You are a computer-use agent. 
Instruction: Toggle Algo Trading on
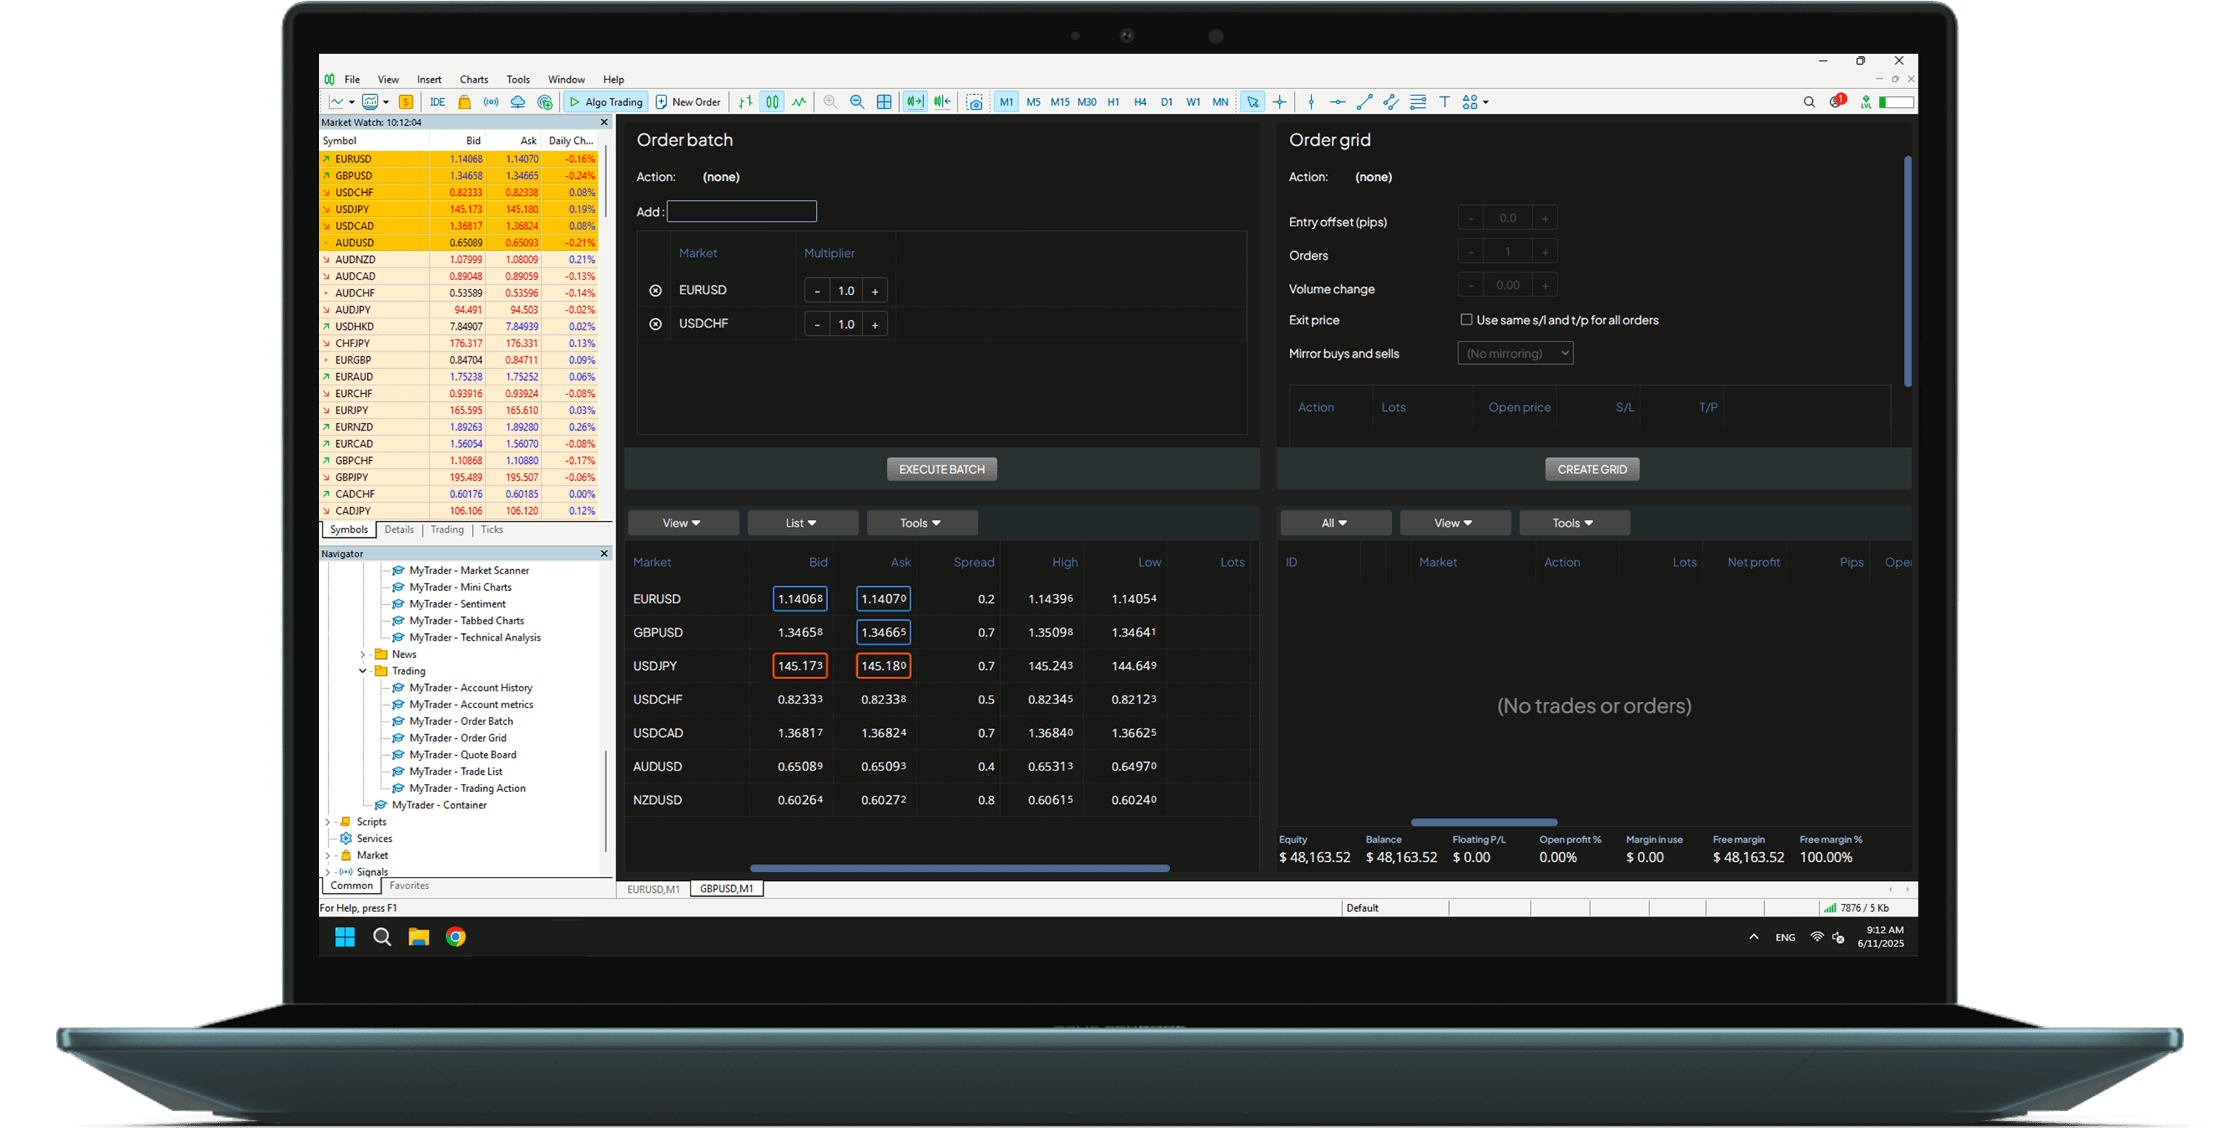click(x=605, y=101)
